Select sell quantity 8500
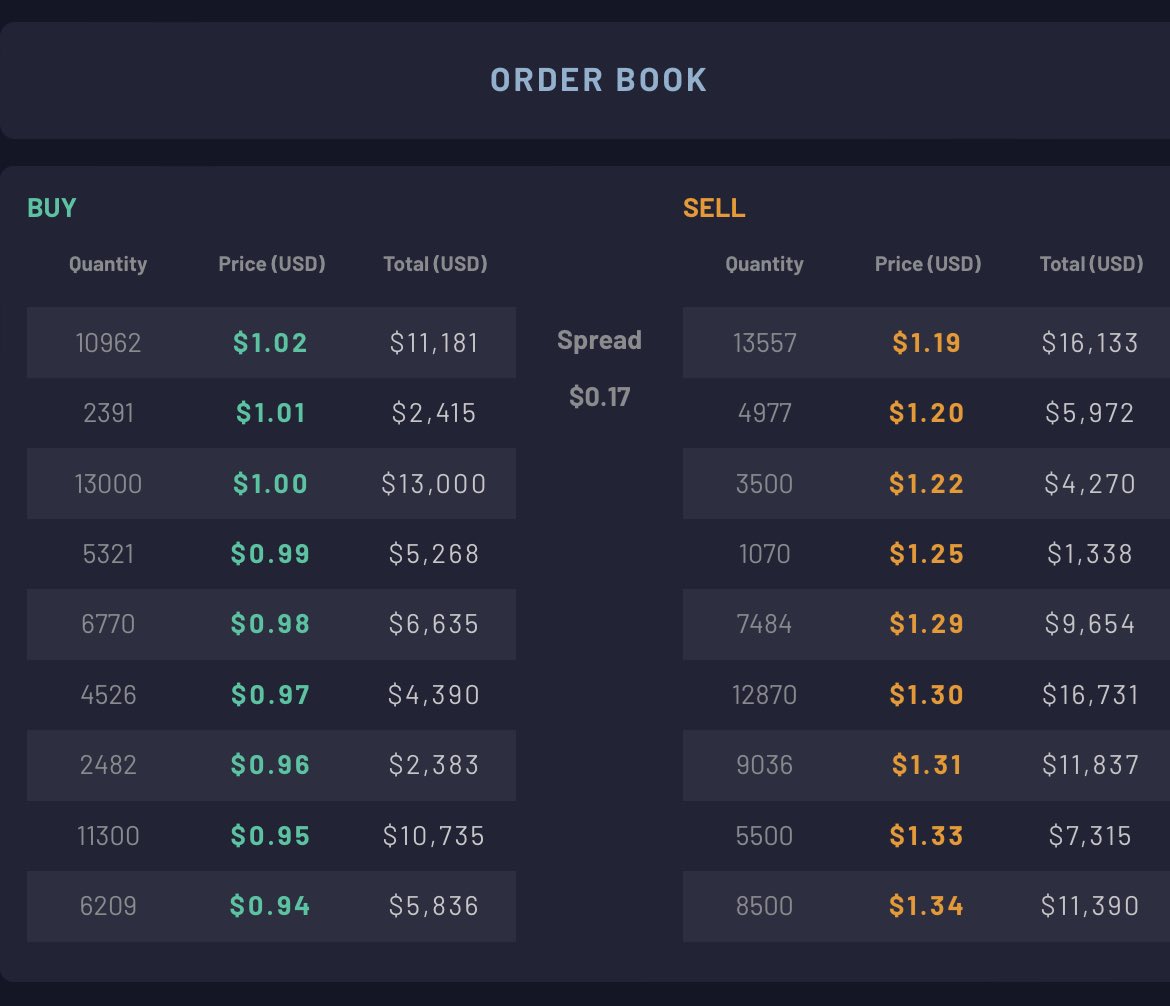Screen dimensions: 1170x1006 point(765,906)
